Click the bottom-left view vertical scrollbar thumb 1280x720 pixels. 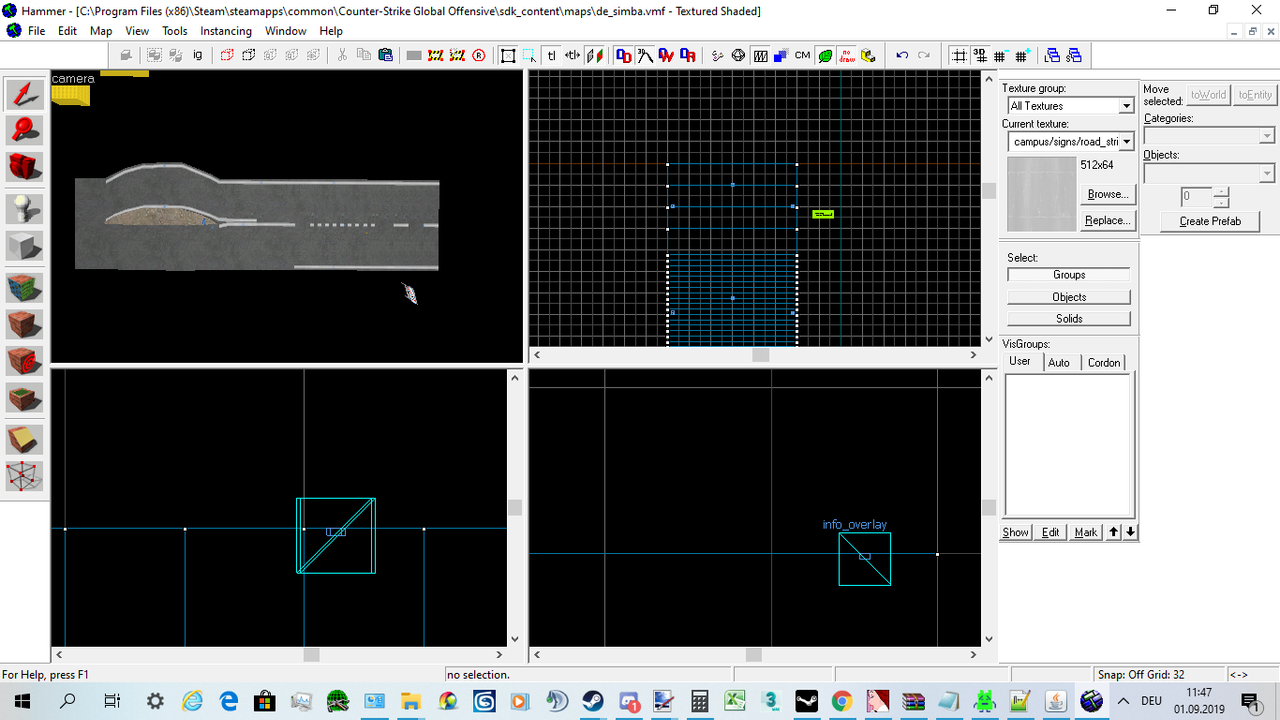pyautogui.click(x=515, y=508)
